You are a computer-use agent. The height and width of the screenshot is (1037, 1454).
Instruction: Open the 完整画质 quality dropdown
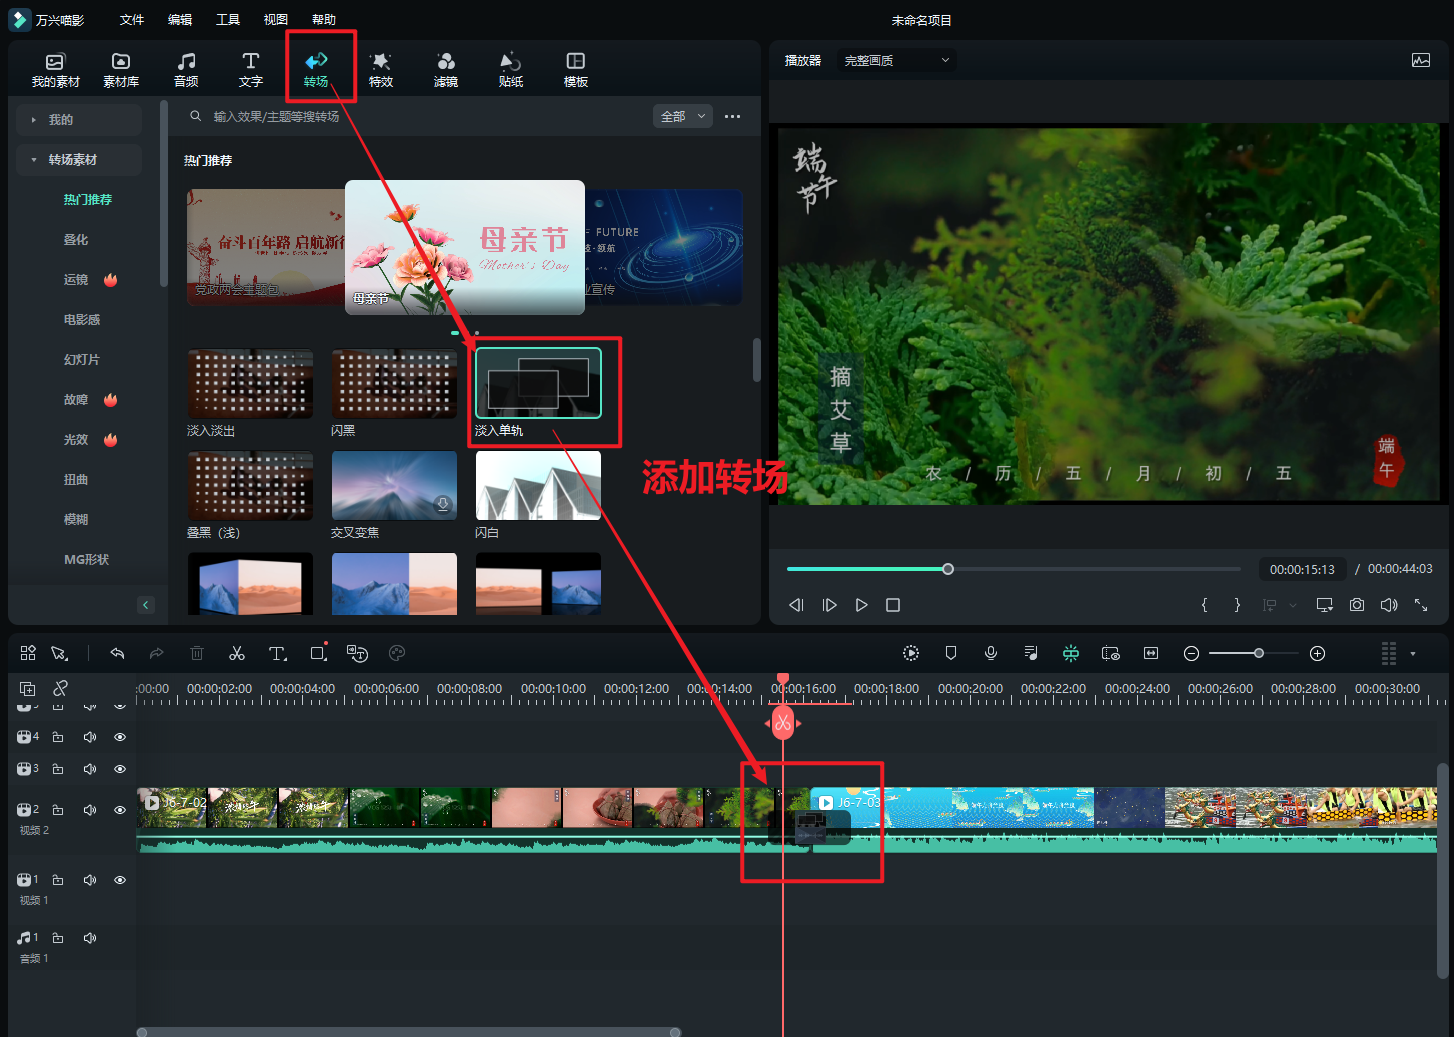[x=896, y=61]
